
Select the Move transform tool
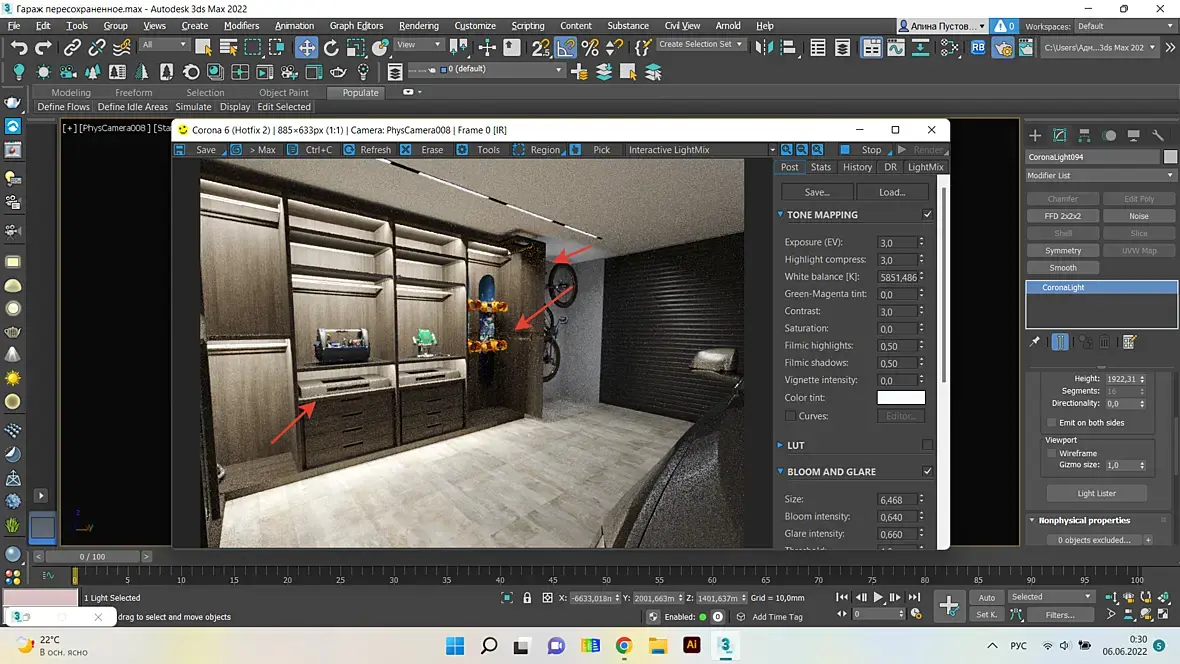coord(306,47)
